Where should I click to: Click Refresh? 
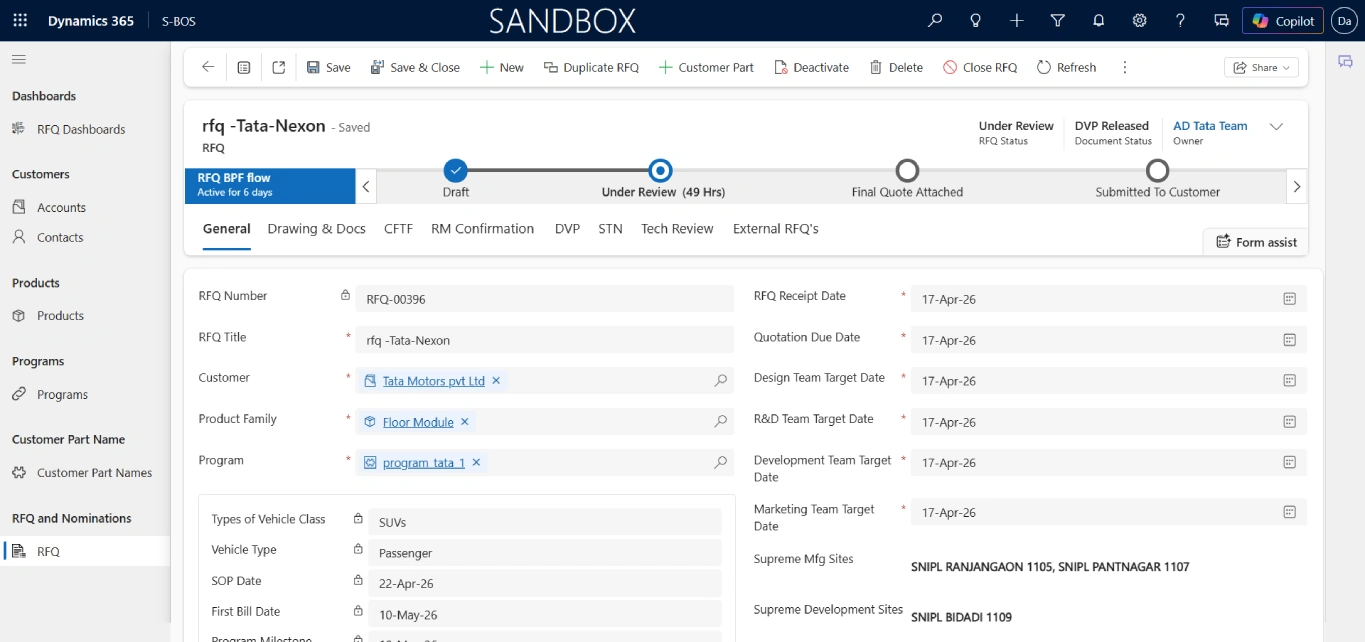tap(1066, 67)
